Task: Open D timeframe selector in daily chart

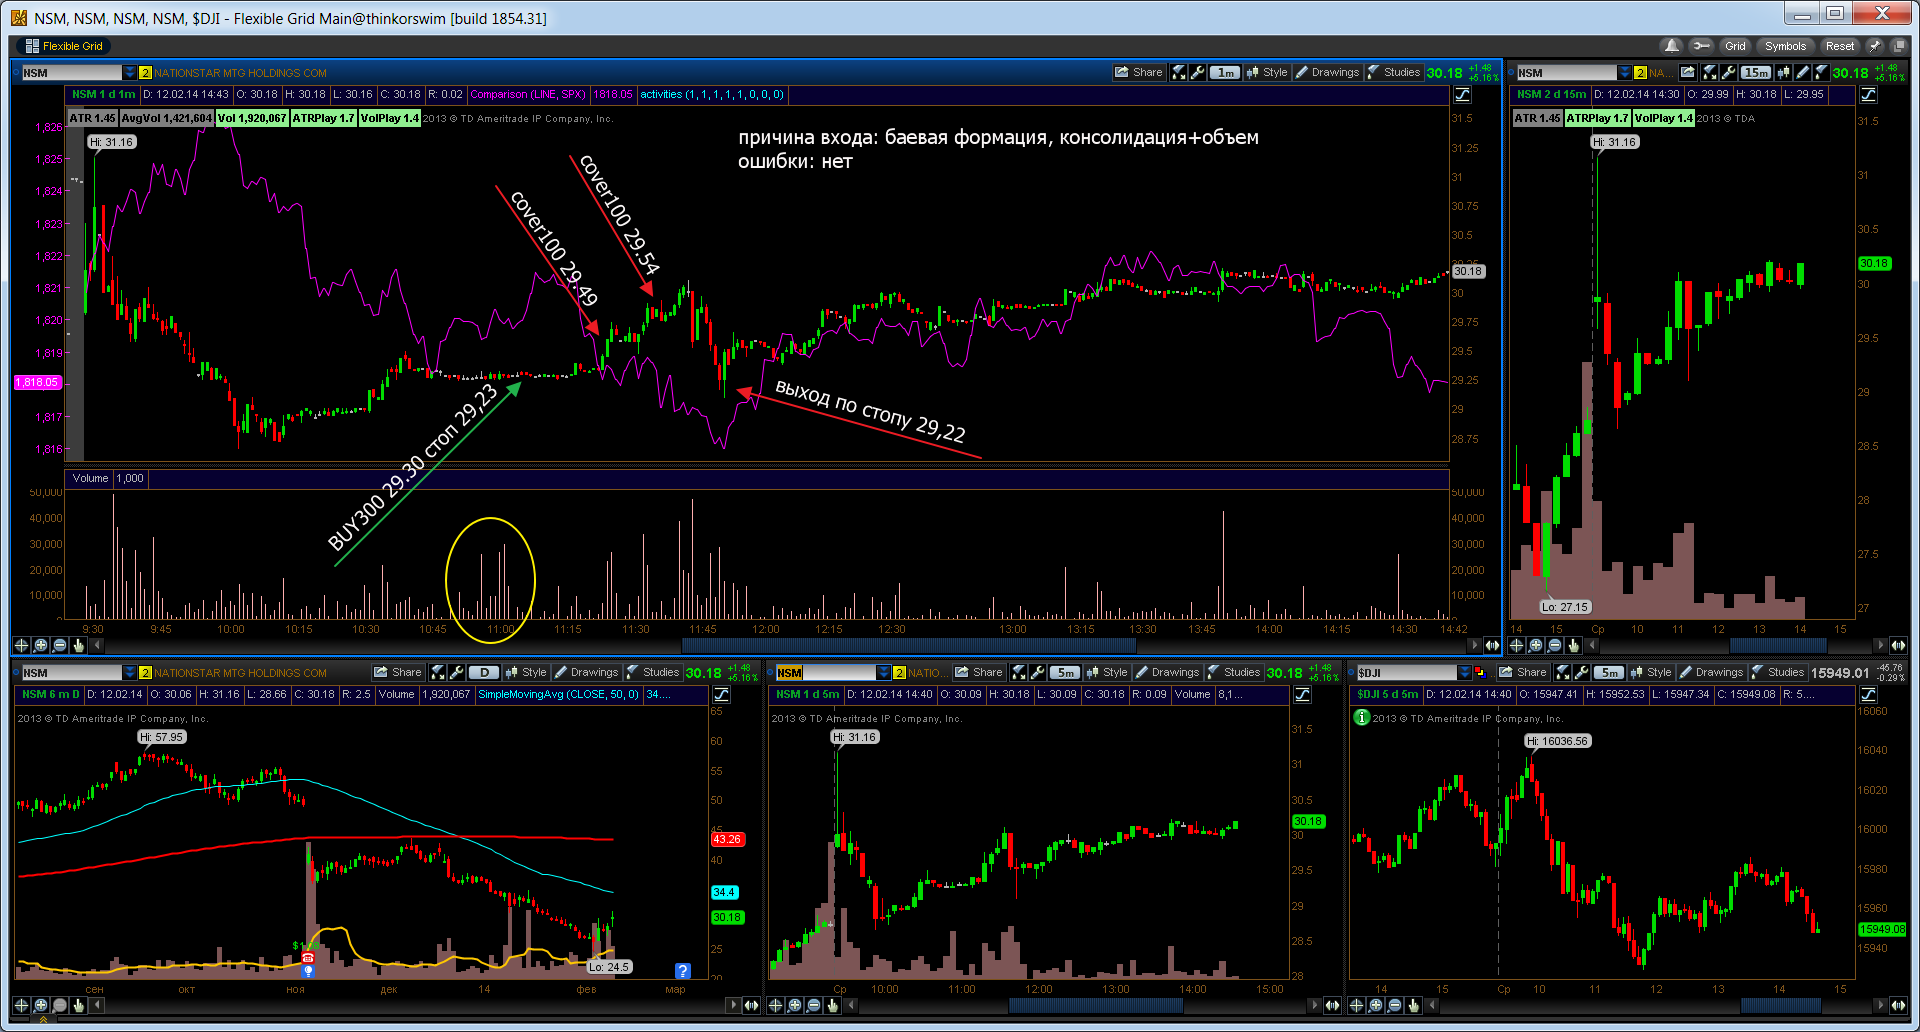Action: 484,672
